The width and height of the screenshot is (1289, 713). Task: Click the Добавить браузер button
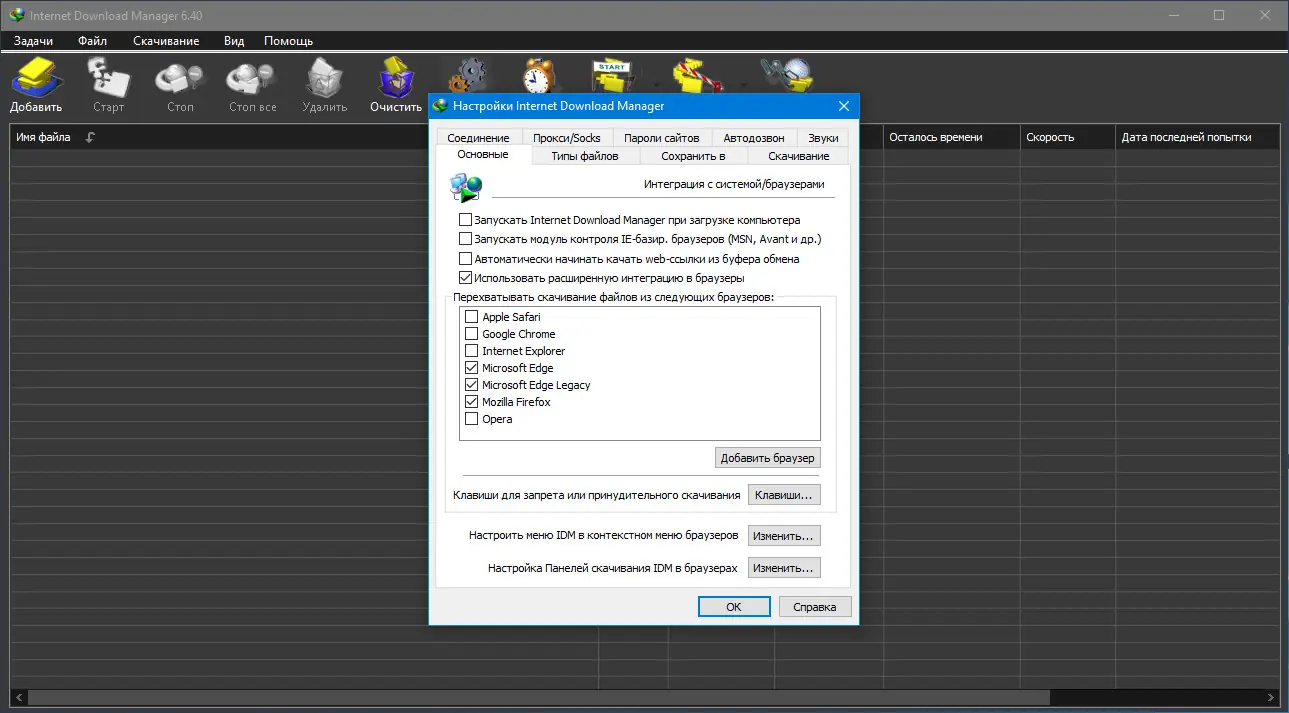768,458
